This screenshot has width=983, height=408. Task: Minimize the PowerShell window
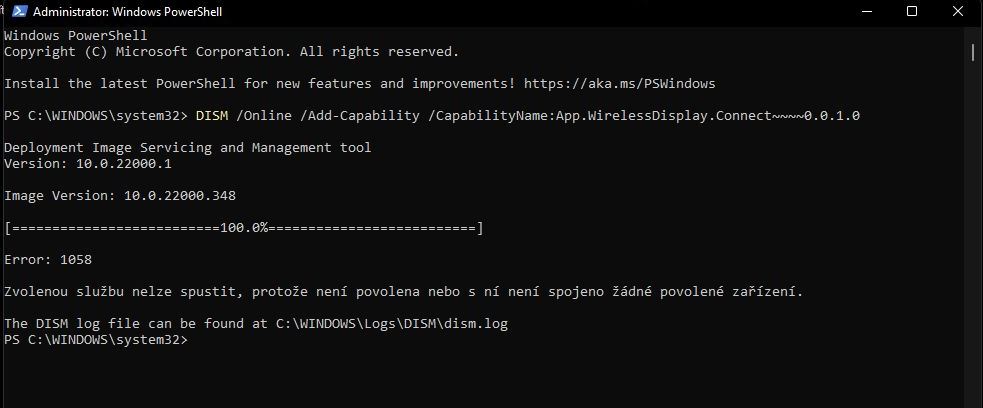[865, 12]
